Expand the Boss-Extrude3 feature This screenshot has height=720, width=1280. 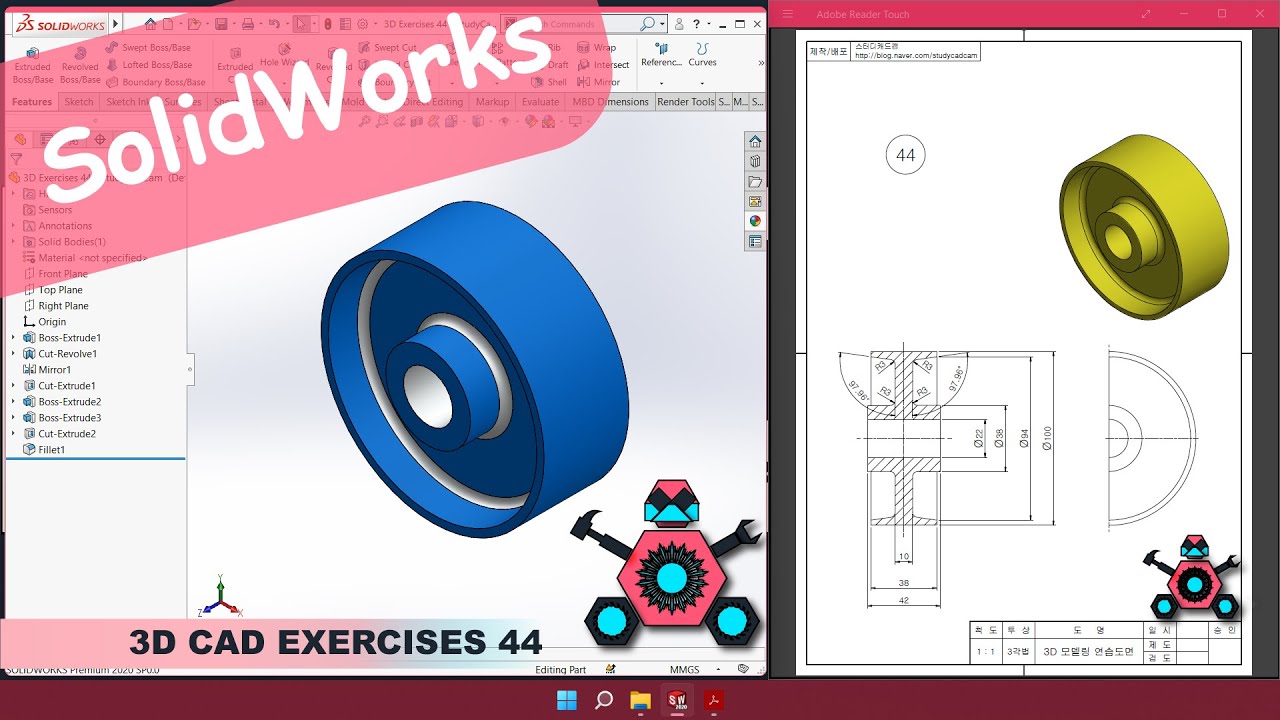pyautogui.click(x=13, y=418)
